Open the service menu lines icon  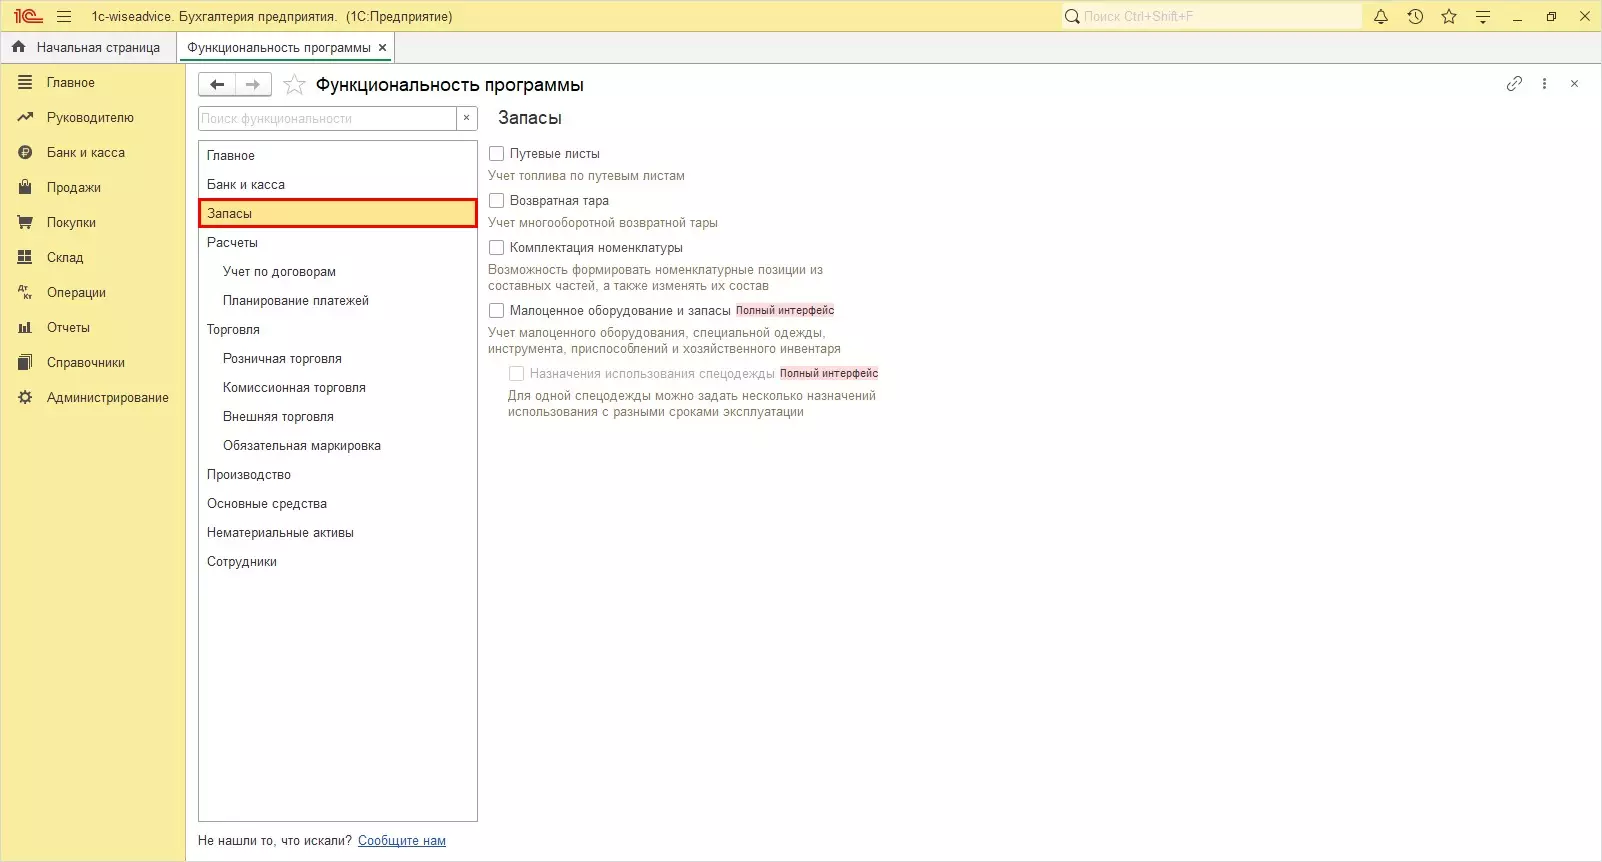(x=1483, y=16)
